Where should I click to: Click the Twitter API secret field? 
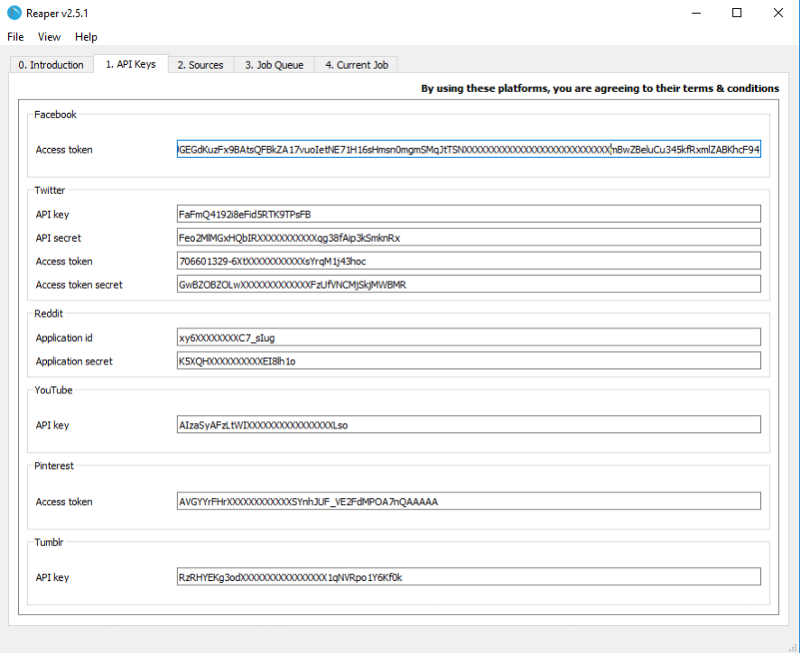coord(468,237)
